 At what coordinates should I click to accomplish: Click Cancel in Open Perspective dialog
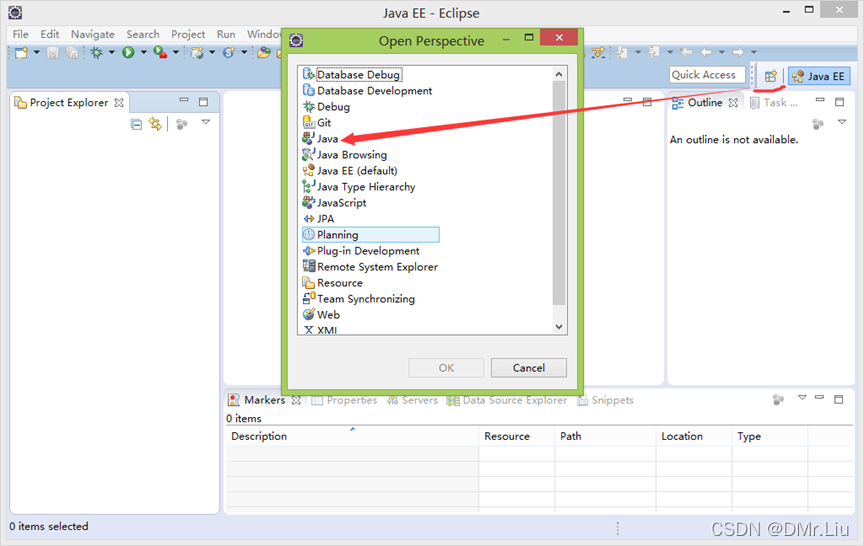528,367
